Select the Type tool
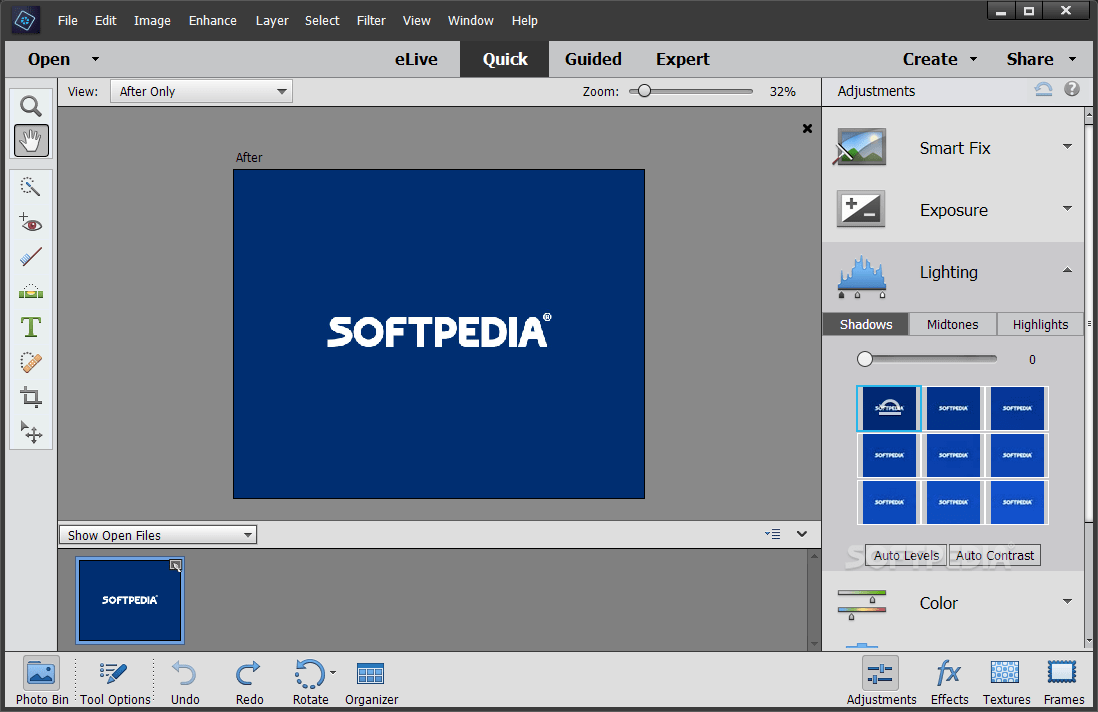Image resolution: width=1098 pixels, height=712 pixels. (31, 327)
